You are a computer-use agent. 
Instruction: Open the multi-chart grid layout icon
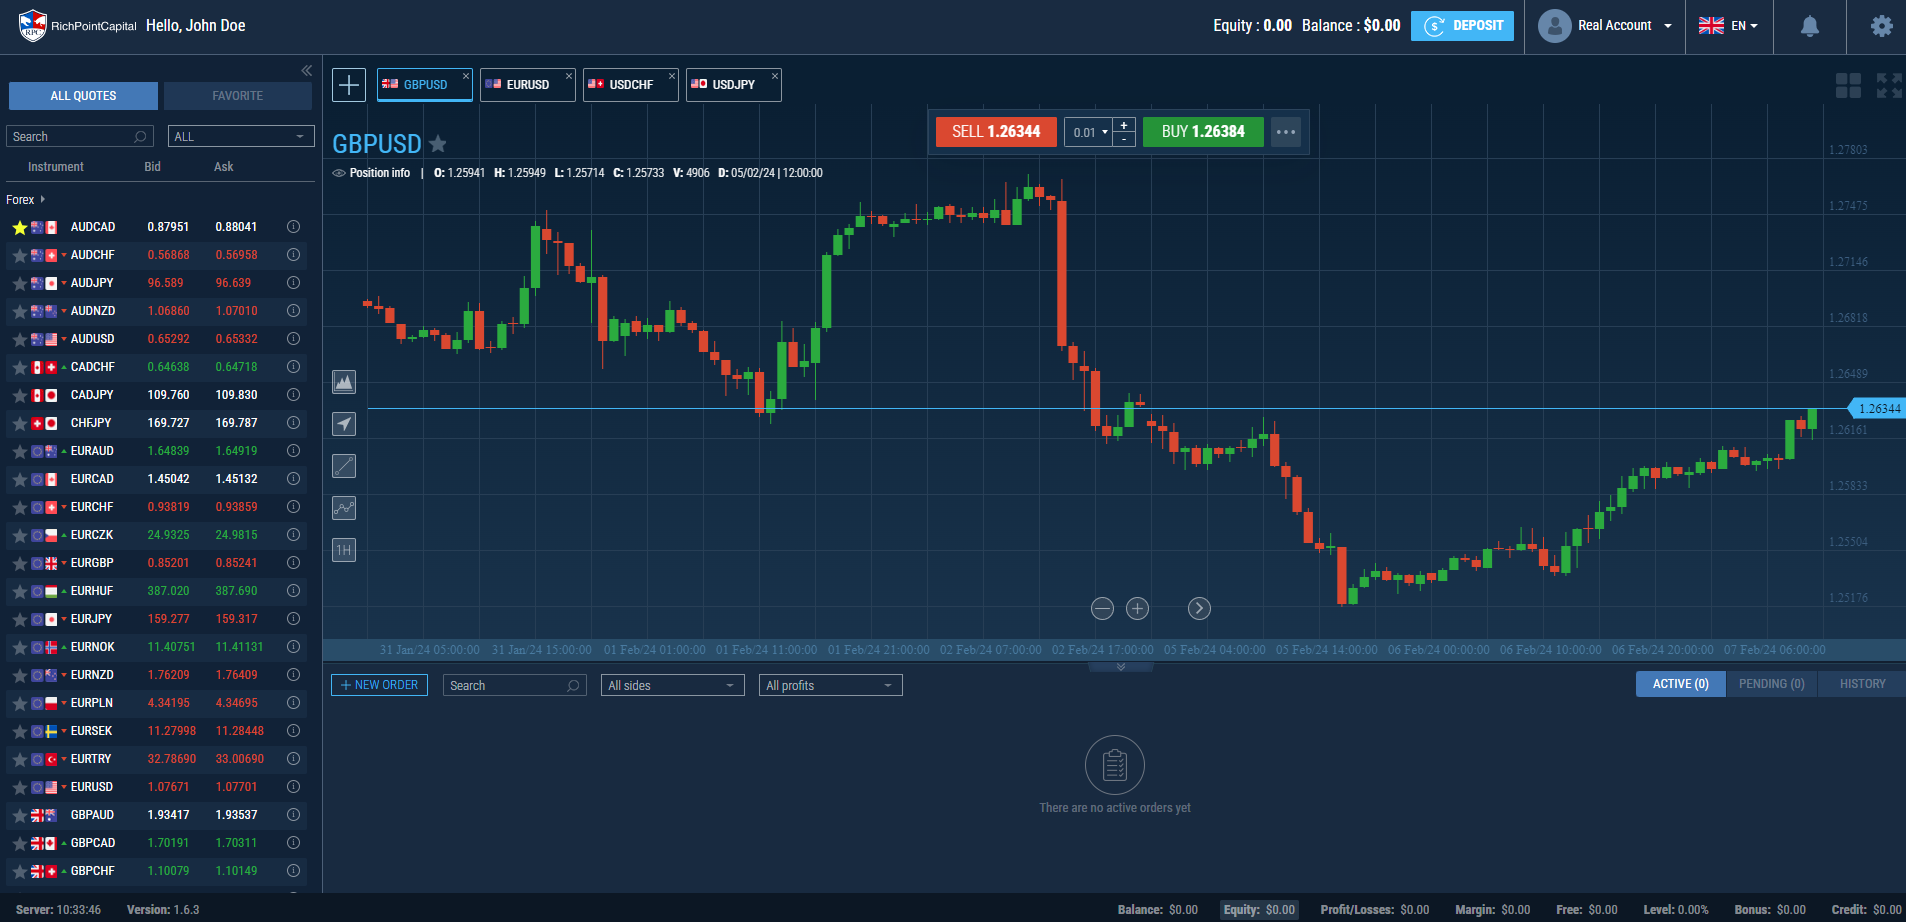click(1848, 86)
